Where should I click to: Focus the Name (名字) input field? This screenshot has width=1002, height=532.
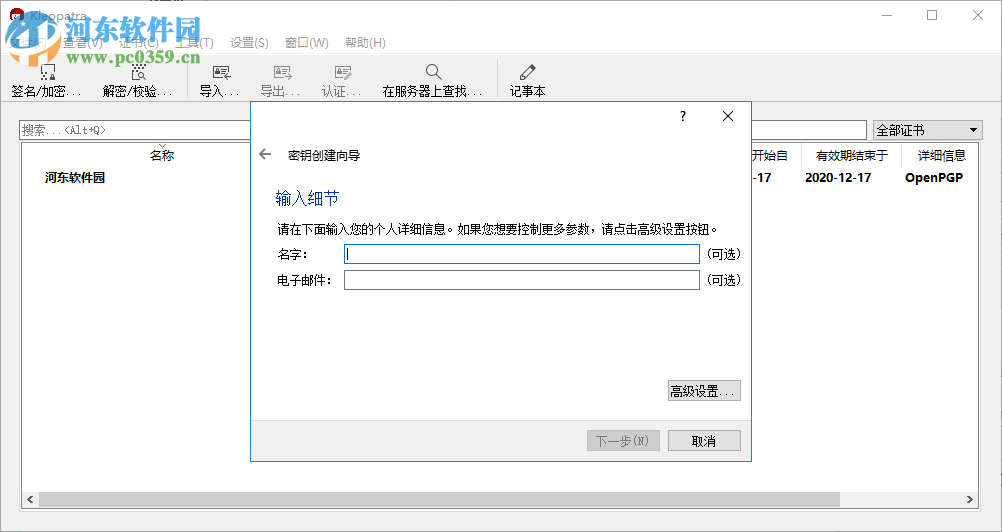point(521,254)
